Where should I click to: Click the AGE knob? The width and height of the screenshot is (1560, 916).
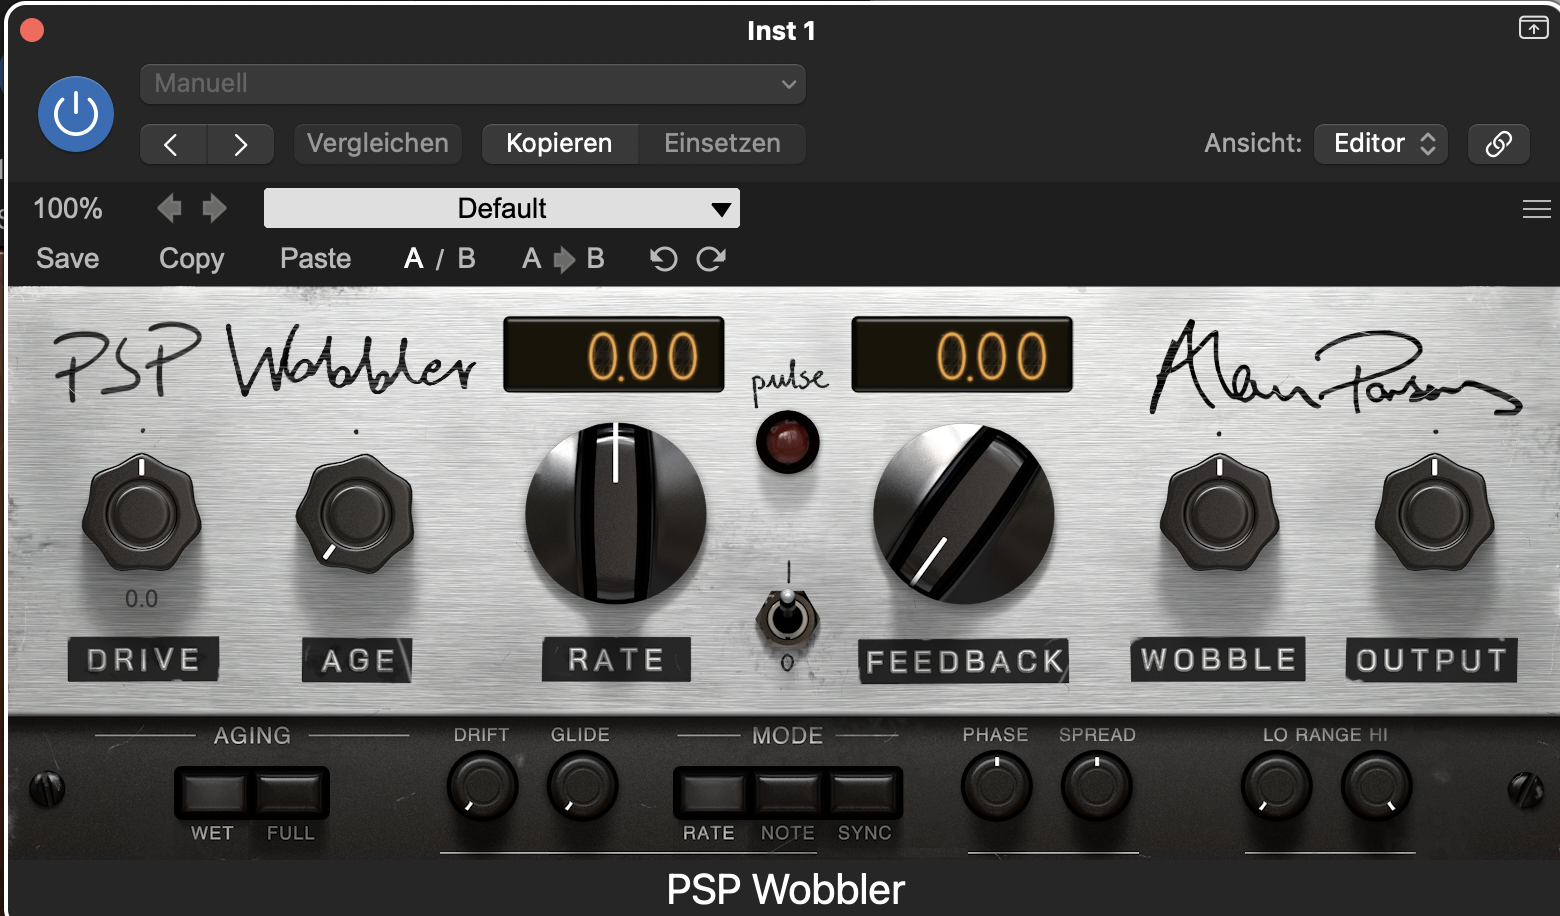355,514
